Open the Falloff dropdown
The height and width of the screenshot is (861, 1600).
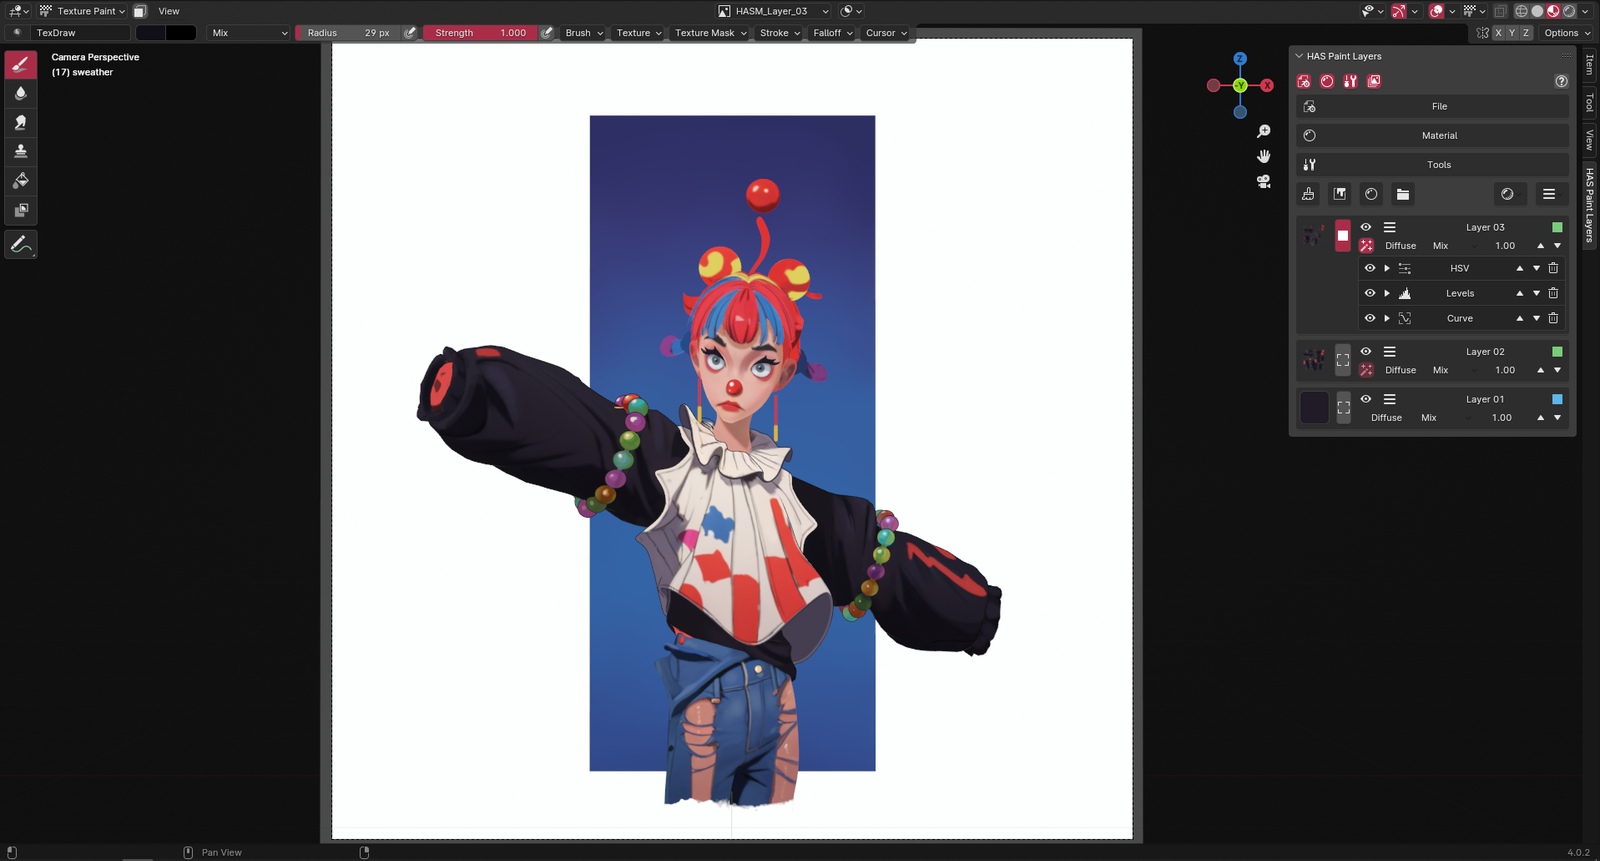832,33
